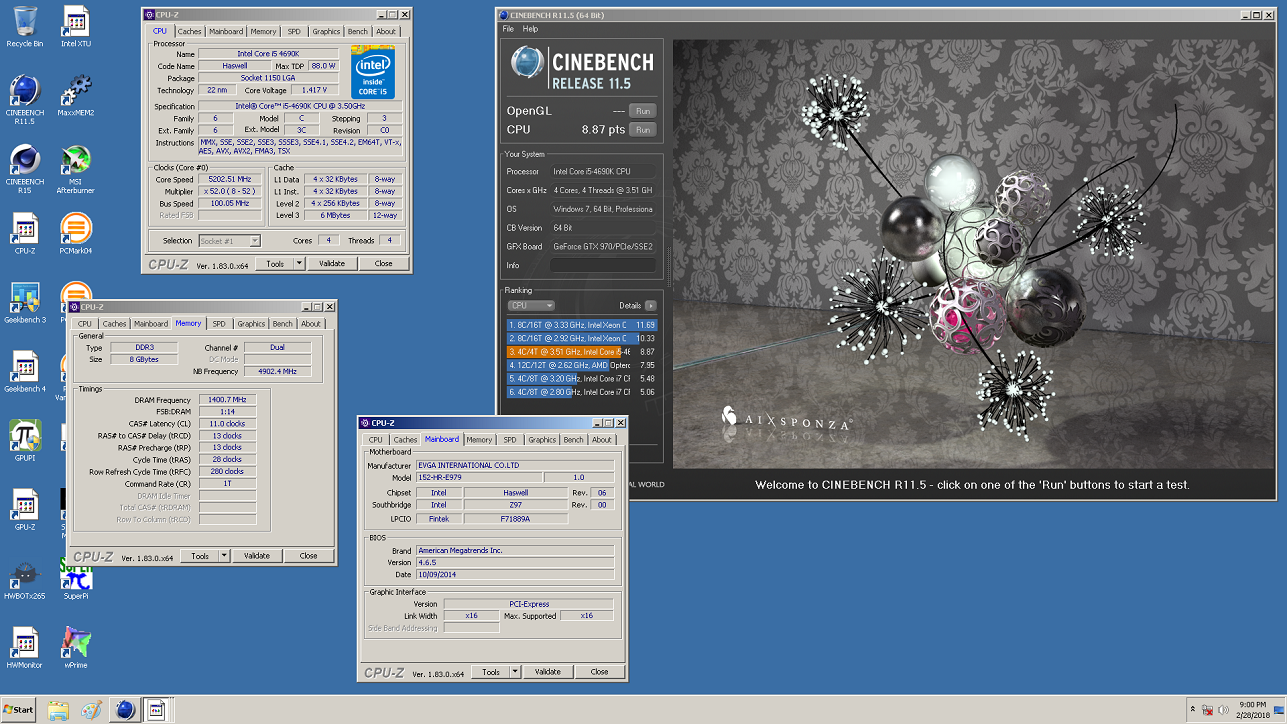Expand the ranking Details arrow

(x=651, y=305)
